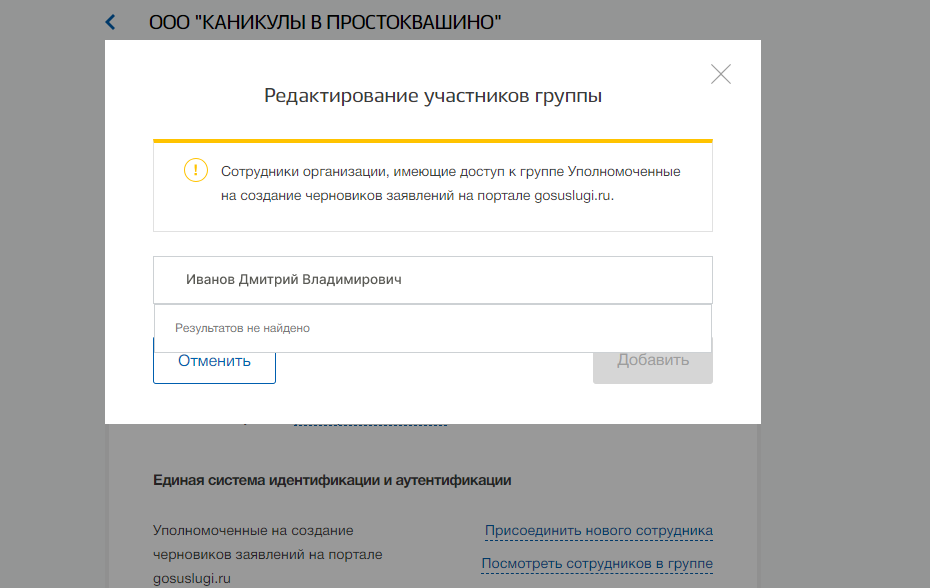Close the group members editing dialog
This screenshot has height=588, width=930.
(721, 74)
